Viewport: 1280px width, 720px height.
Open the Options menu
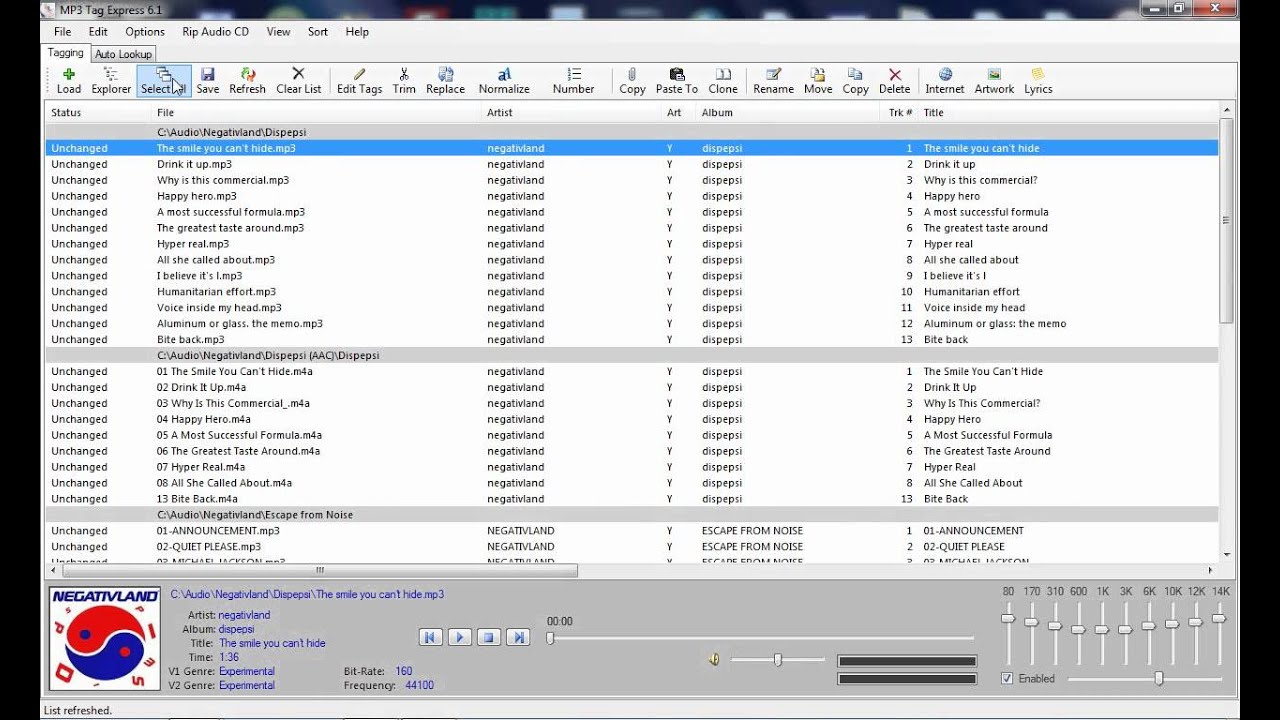(145, 32)
